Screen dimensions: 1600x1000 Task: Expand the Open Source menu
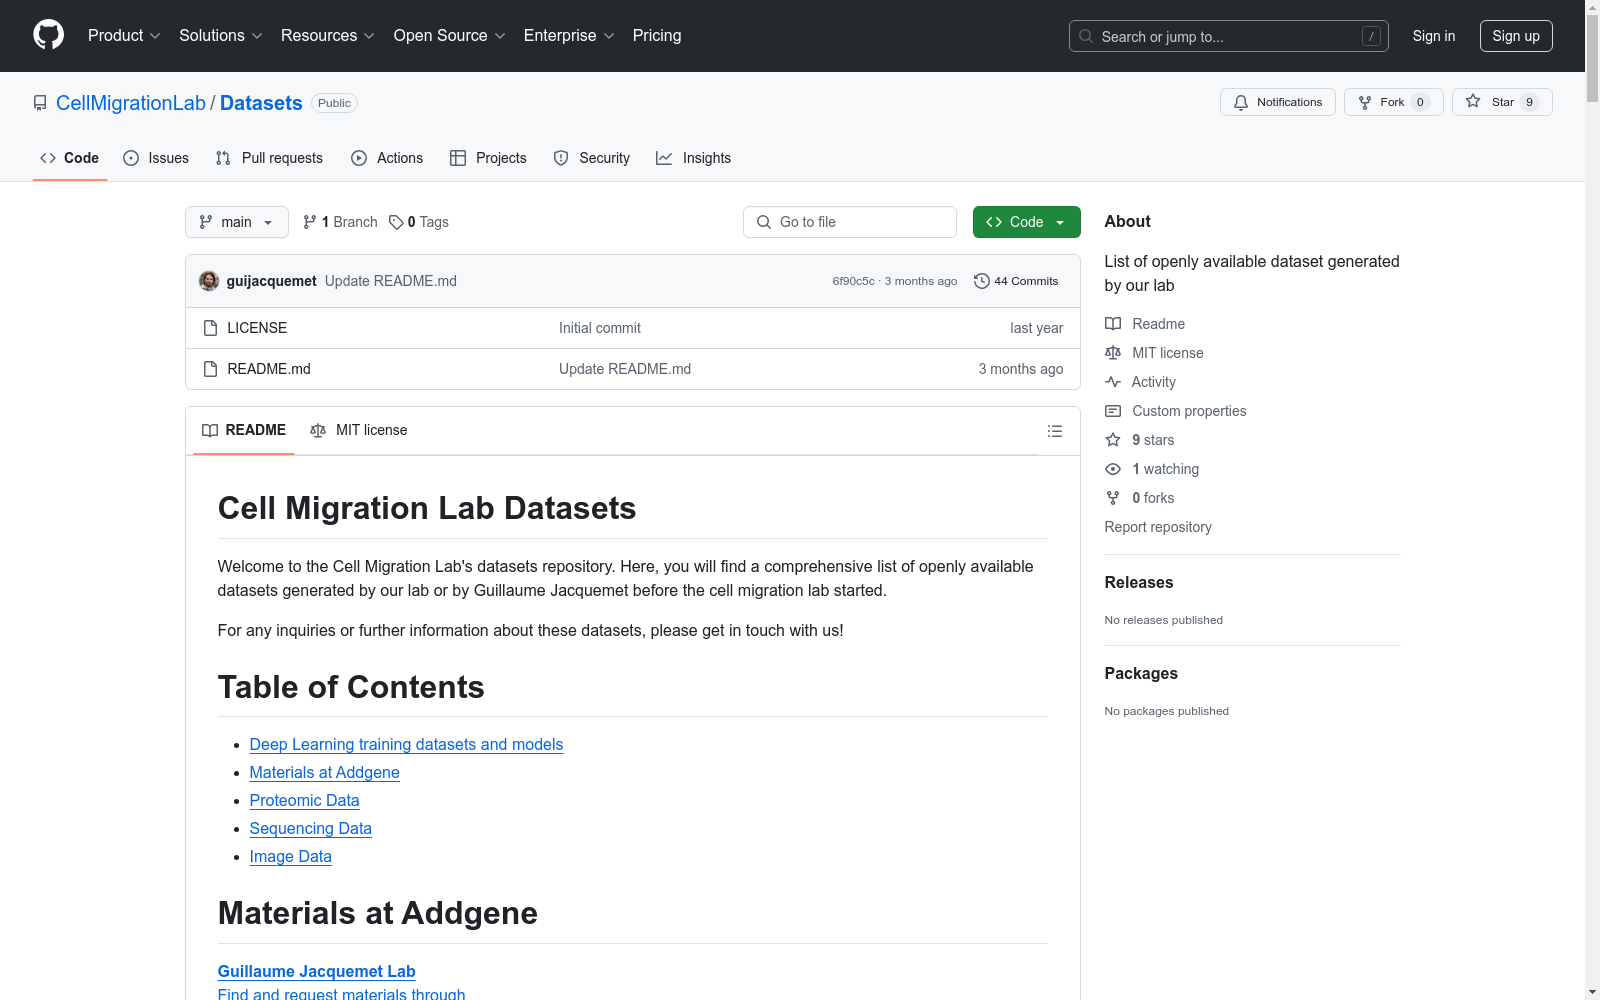tap(450, 36)
